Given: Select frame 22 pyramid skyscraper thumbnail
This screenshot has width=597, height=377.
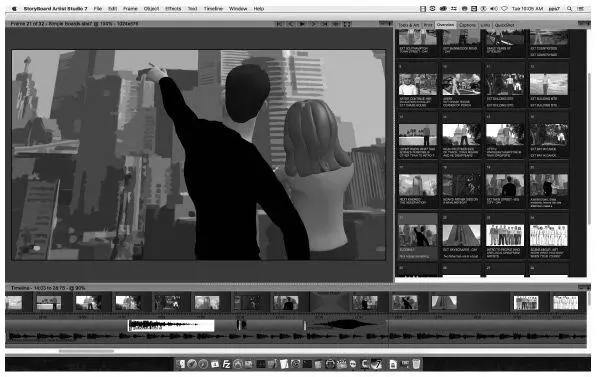Looking at the screenshot, I should coord(461,235).
